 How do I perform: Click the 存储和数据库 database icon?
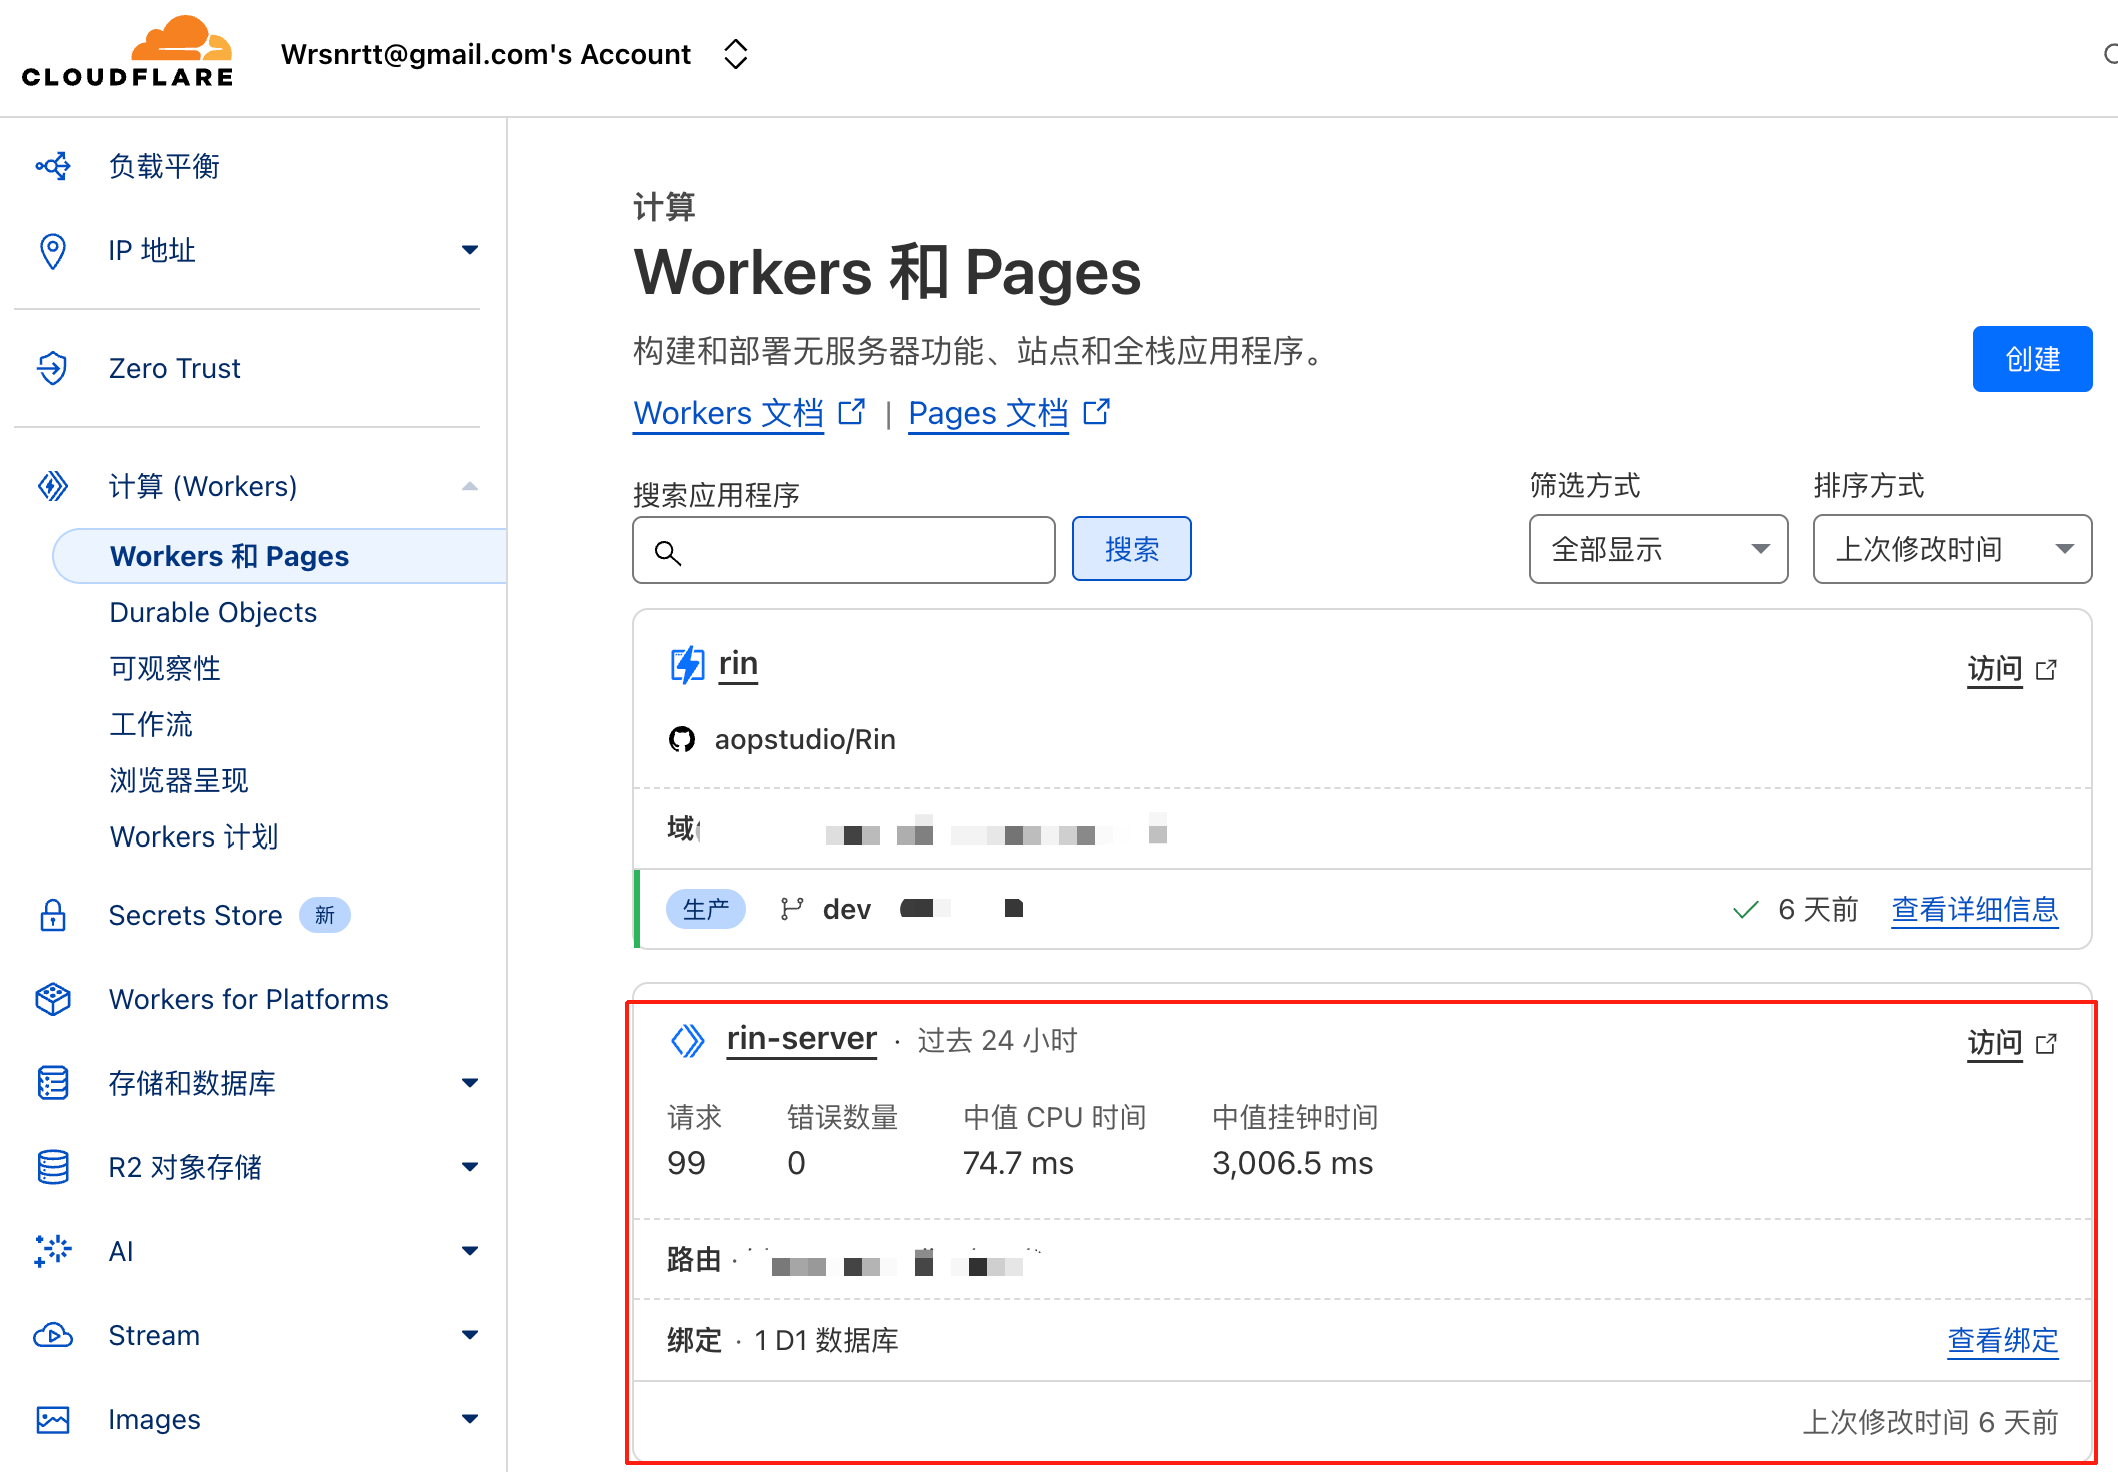click(53, 1083)
